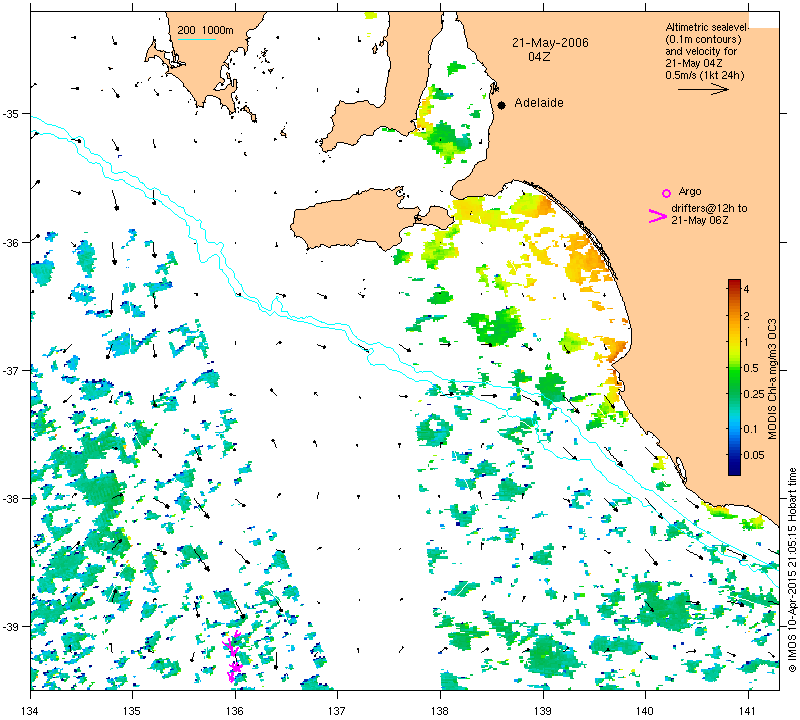Click the chlorophyll colorbar gradient
The height and width of the screenshot is (720, 800).
pos(734,377)
